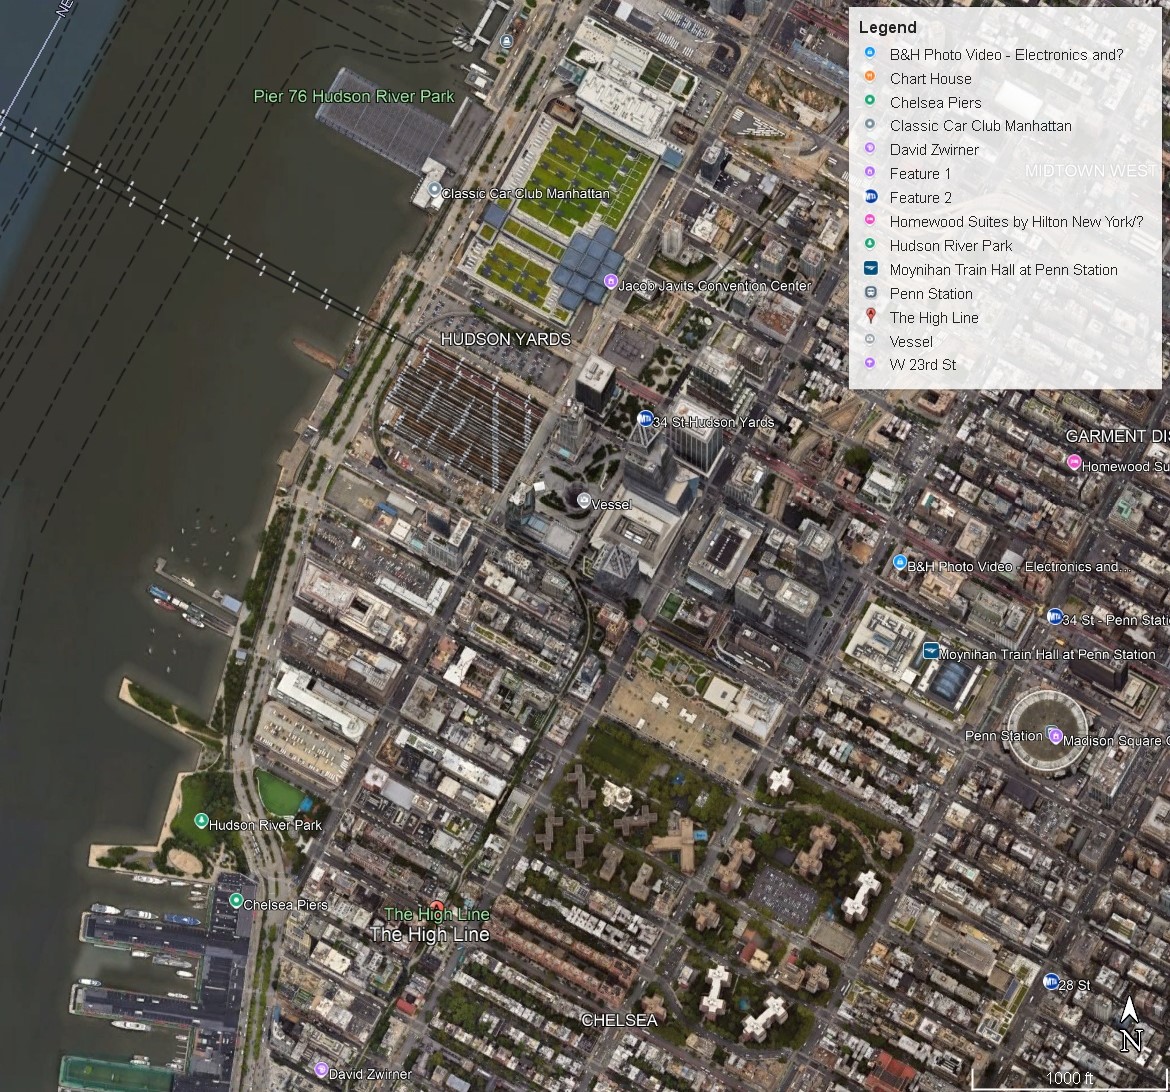Click the W 23rd St legend icon

tap(870, 364)
